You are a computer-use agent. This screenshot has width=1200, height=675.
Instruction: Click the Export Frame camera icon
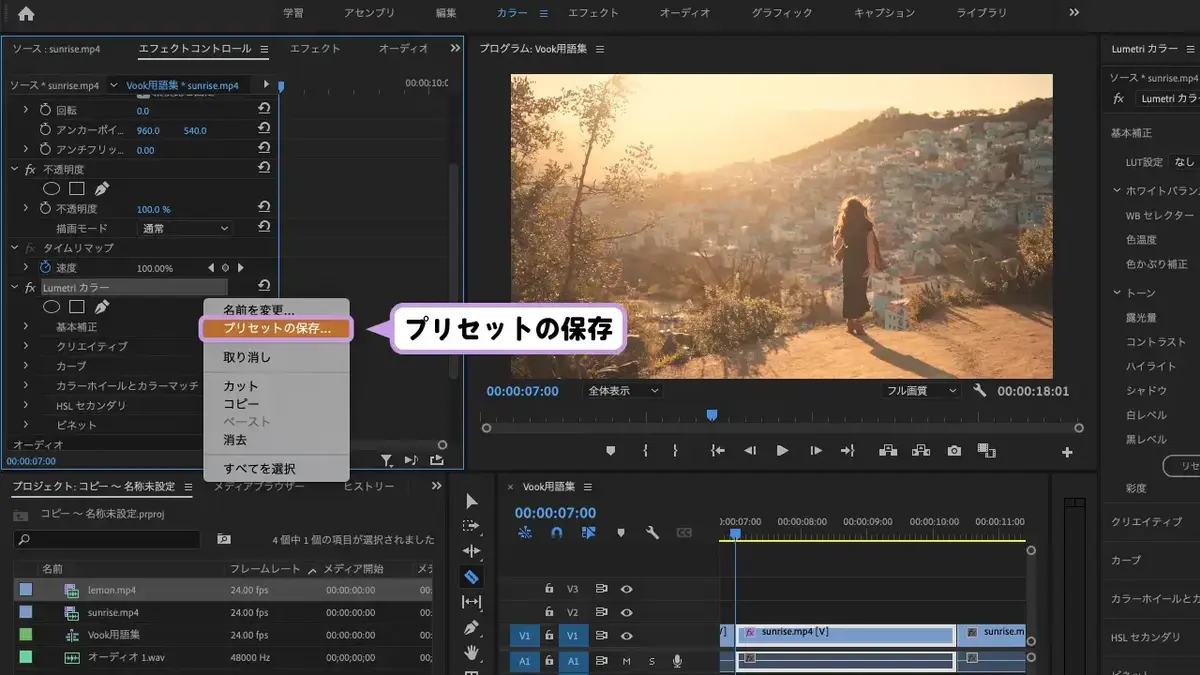point(954,451)
